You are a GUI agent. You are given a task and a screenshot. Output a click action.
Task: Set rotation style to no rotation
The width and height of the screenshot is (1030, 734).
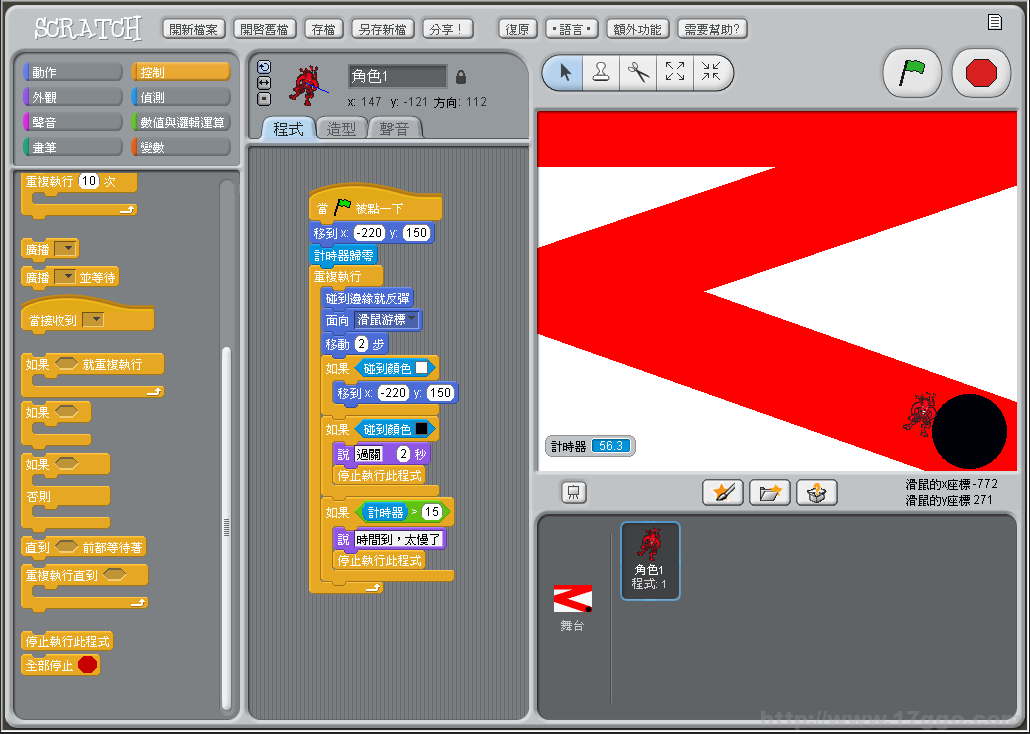[264, 98]
